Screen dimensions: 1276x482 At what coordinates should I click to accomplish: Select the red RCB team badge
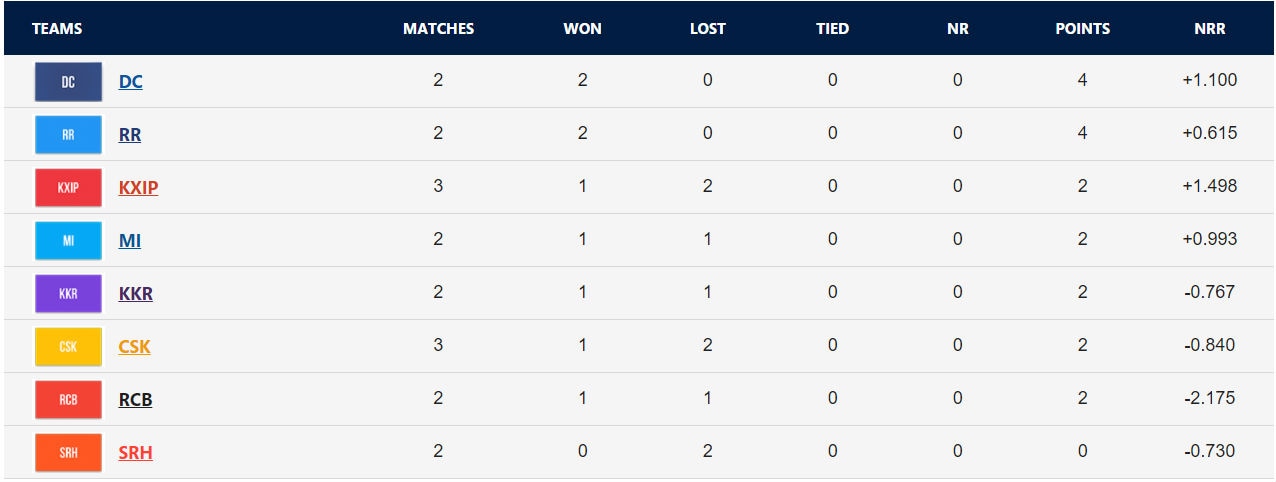[x=68, y=400]
